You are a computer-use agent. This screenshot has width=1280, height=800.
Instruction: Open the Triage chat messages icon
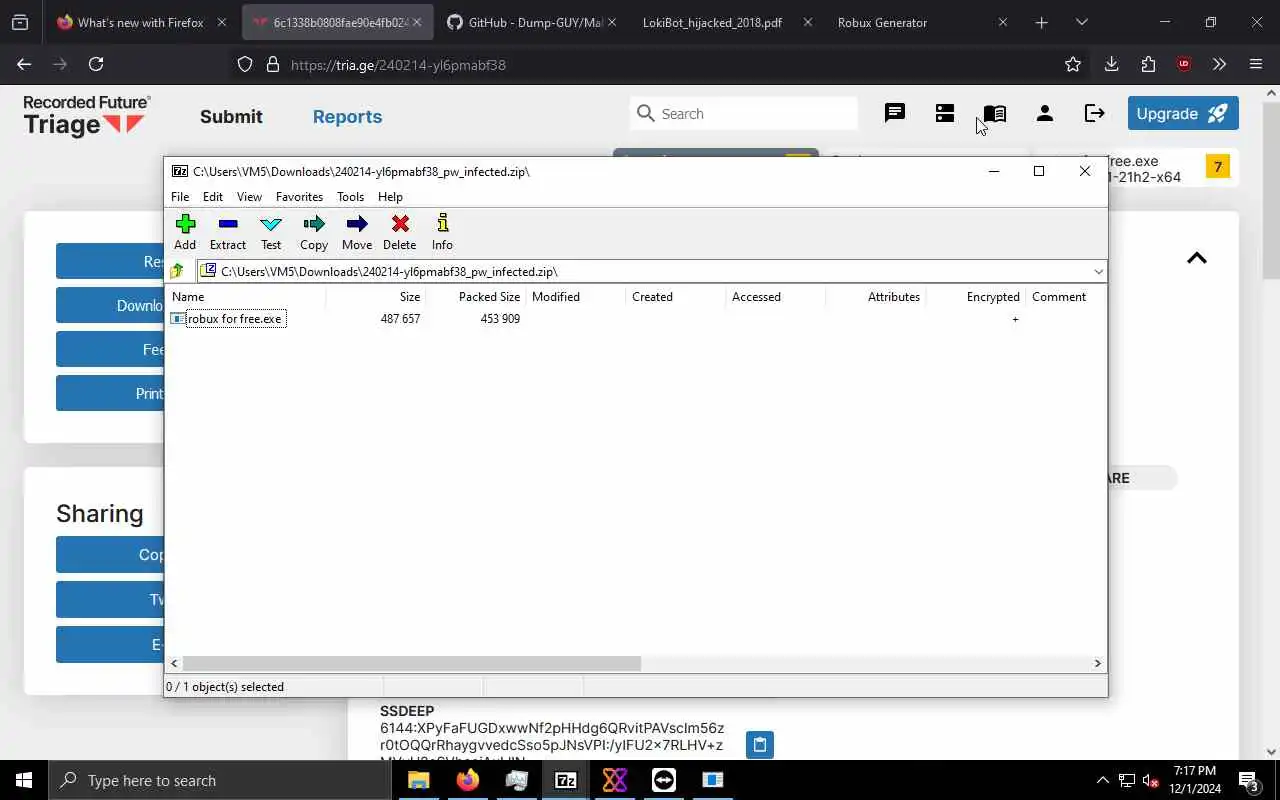895,113
